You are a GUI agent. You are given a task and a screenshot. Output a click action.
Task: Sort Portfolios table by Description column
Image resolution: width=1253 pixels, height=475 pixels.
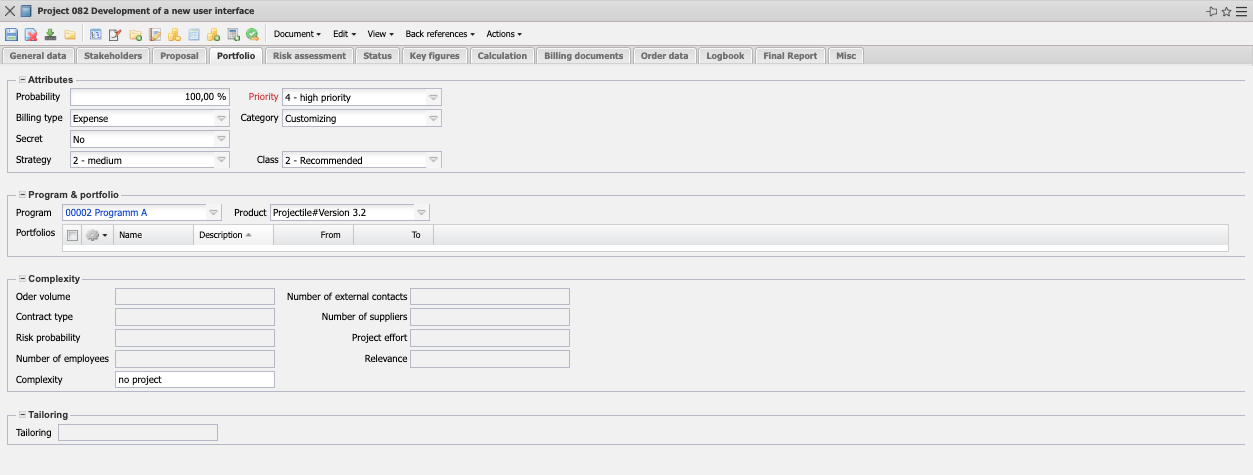[221, 235]
